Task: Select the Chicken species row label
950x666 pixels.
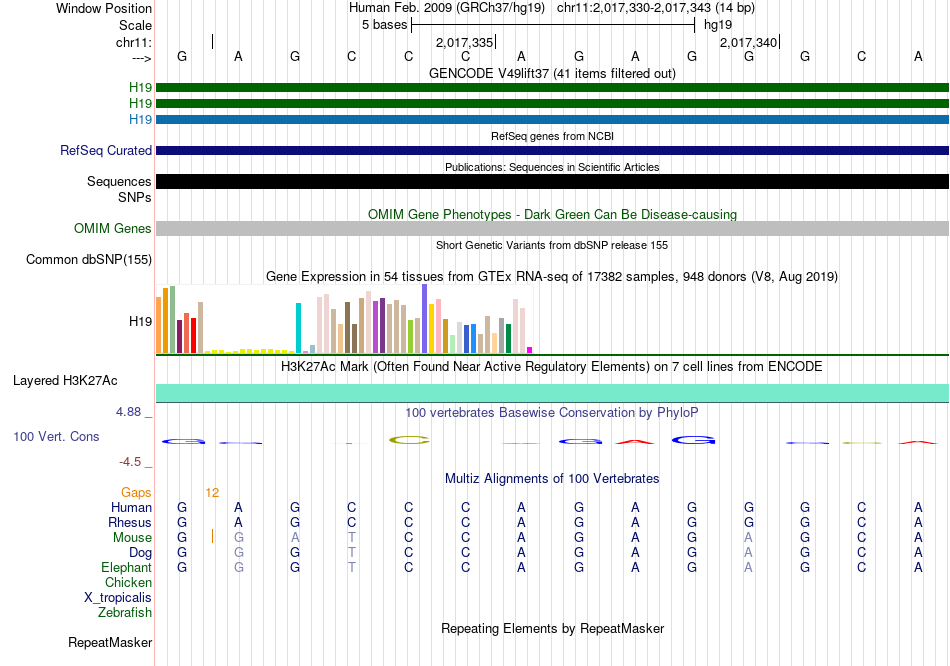Action: click(x=128, y=582)
